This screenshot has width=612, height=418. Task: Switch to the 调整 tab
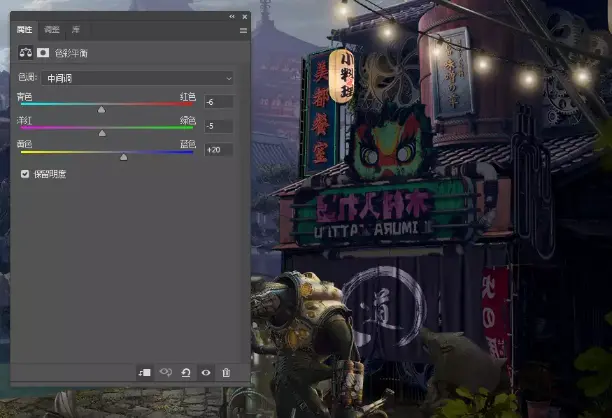[x=52, y=30]
